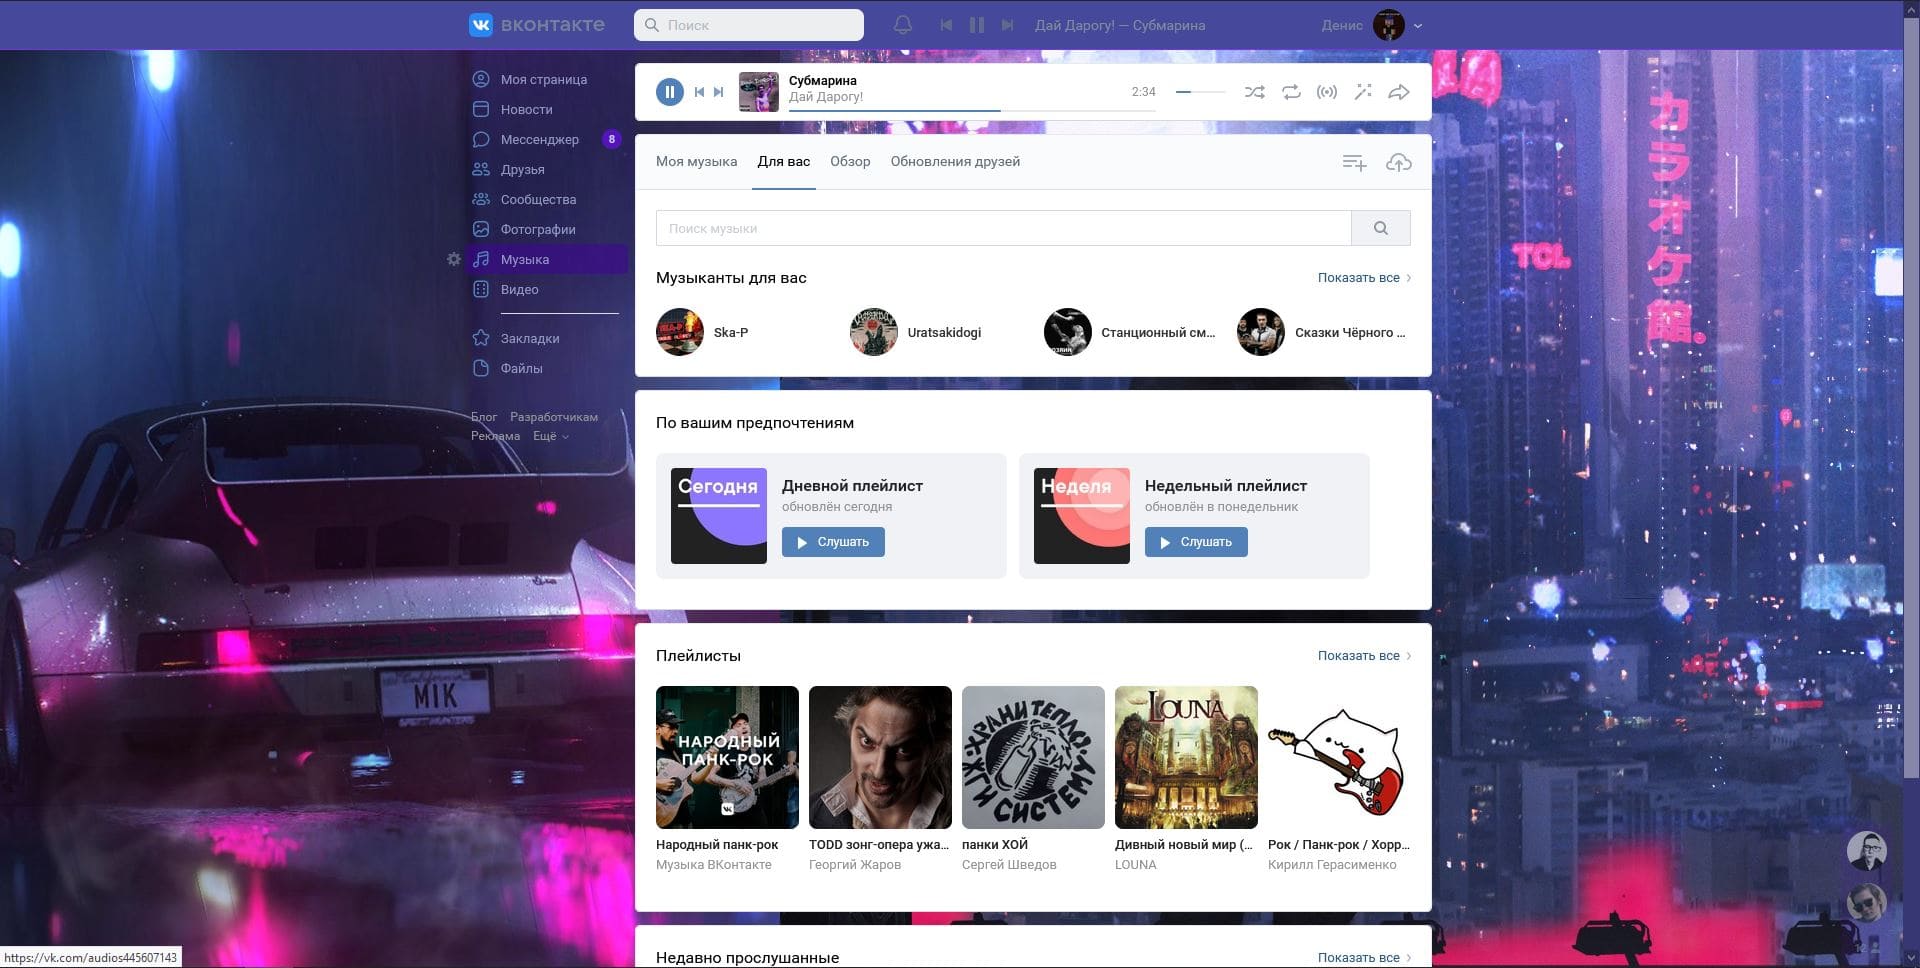Expand the profile menu next to Денис
The image size is (1920, 968).
click(1417, 25)
